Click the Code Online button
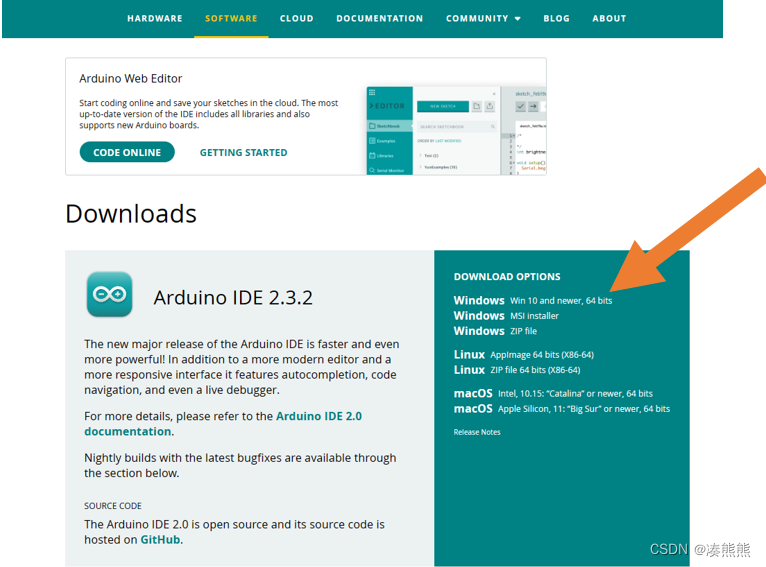Screen dimensions: 766x567 (x=127, y=152)
